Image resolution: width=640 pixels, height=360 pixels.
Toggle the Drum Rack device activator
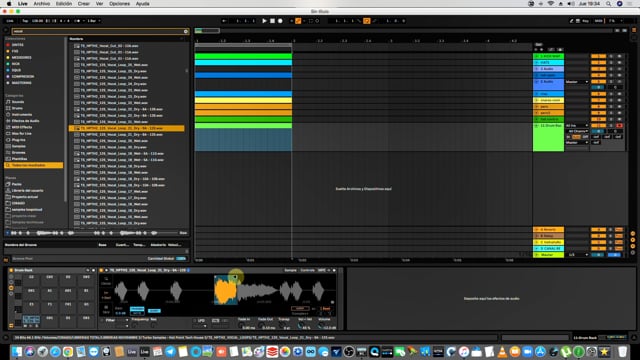click(11, 270)
